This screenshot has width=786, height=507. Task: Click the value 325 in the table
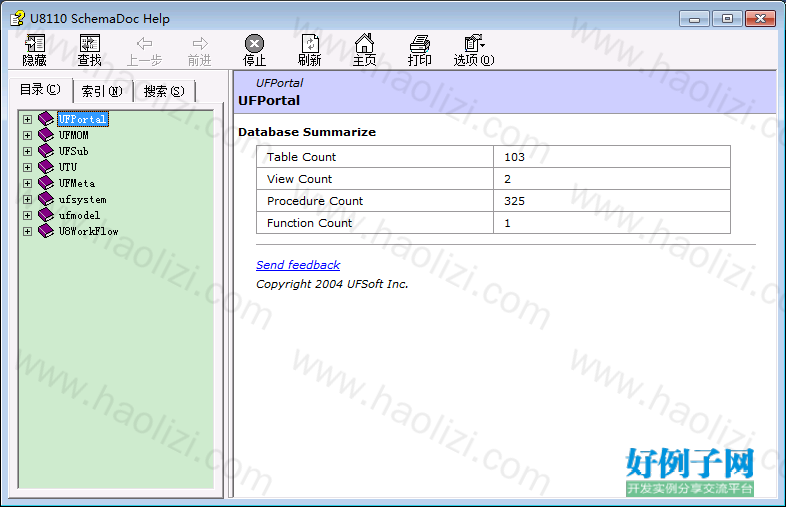pos(514,201)
